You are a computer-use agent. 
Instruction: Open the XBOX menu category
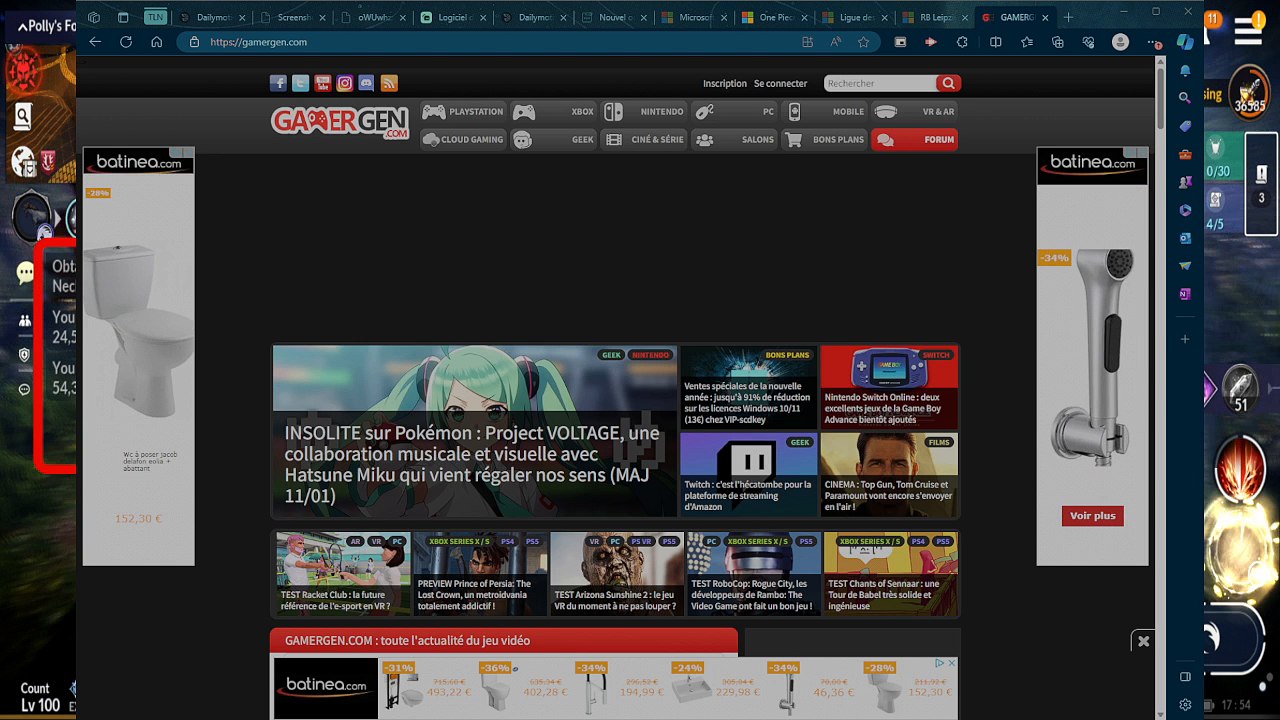pyautogui.click(x=554, y=112)
